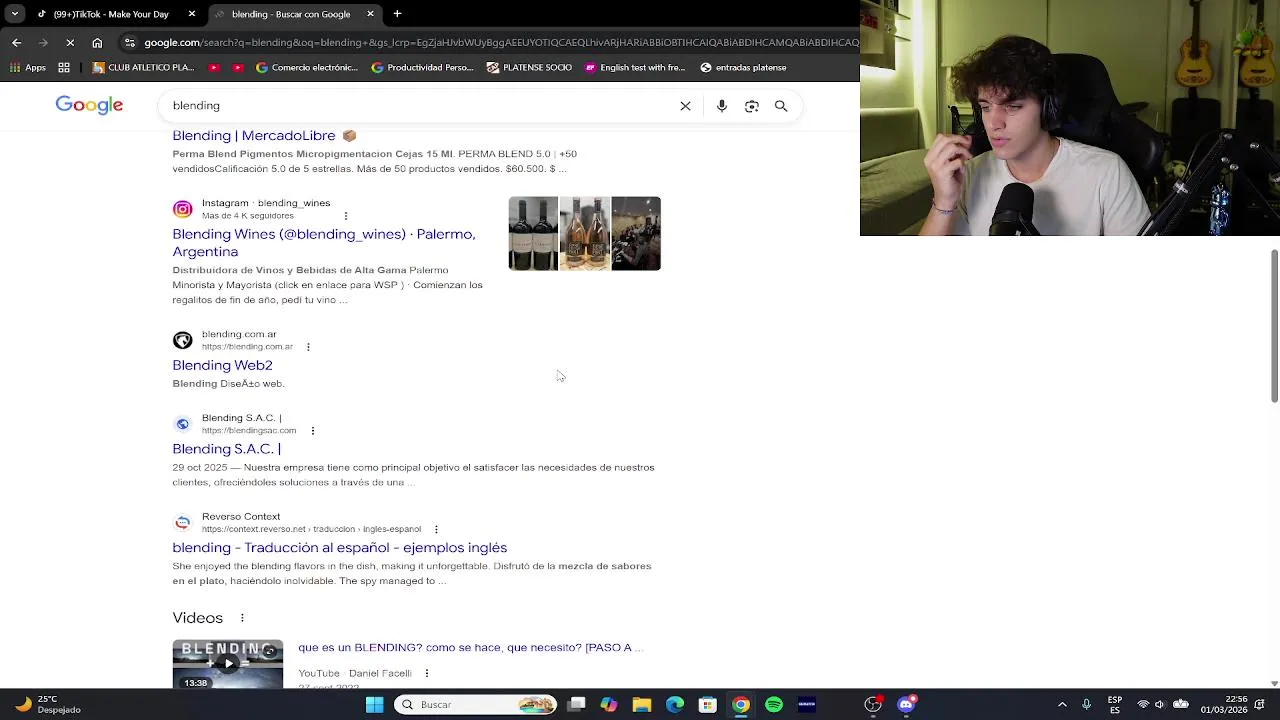Open the entradas platense bookmark
This screenshot has width=1280, height=720.
[743, 67]
